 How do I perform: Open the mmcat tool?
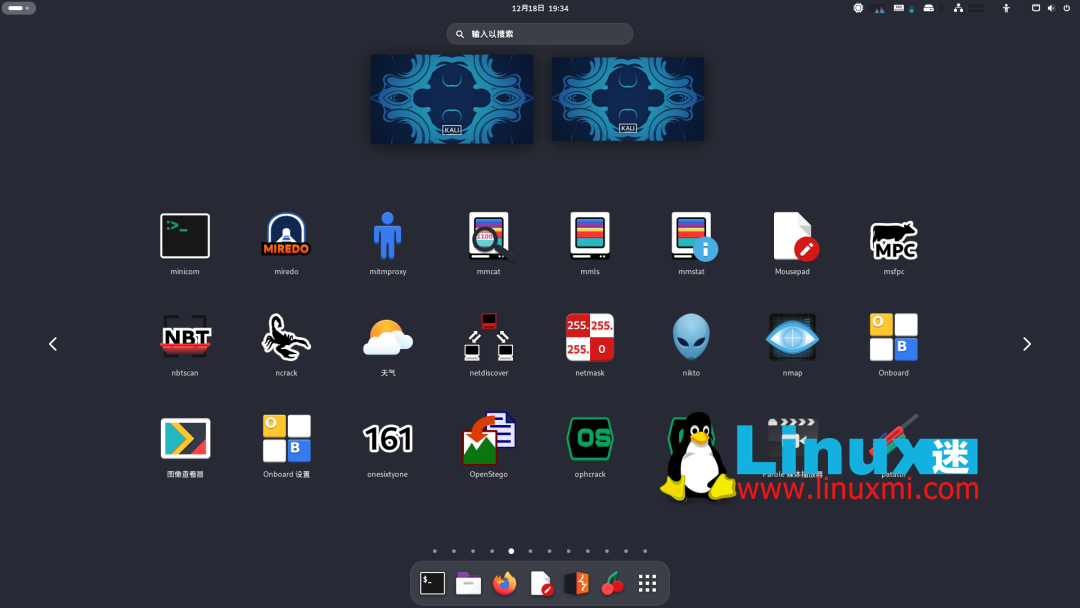[489, 236]
